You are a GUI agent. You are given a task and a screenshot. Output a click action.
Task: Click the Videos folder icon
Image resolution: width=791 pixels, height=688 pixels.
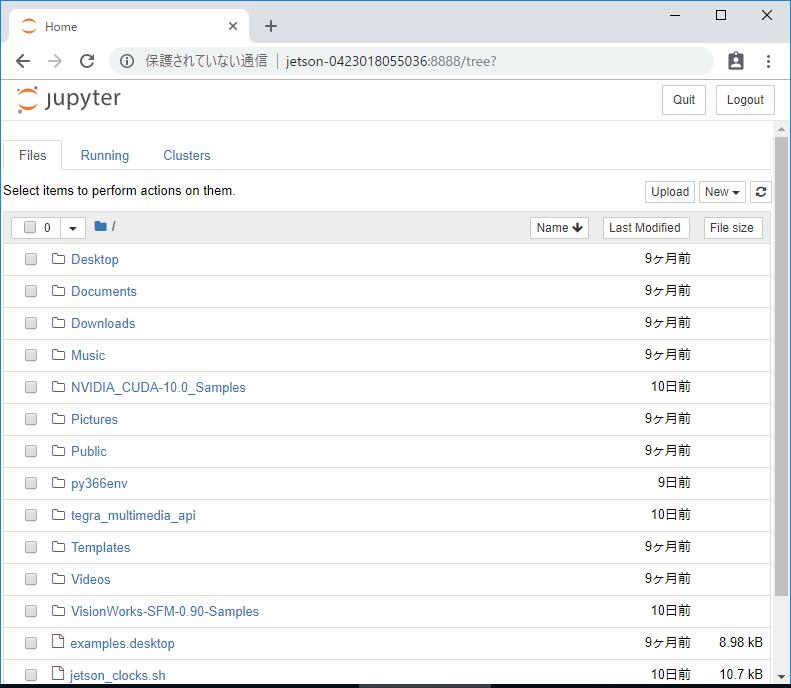pyautogui.click(x=59, y=579)
